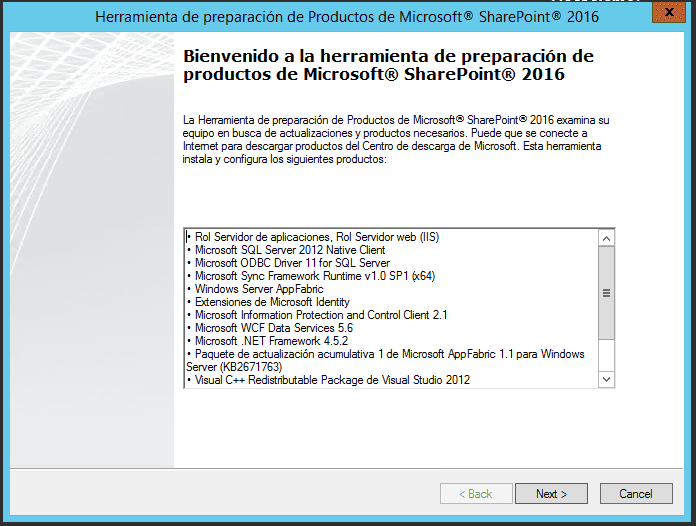Viewport: 696px width, 526px height.
Task: Click Microsoft ODBC Driver 11 for SQL Server
Action: [292, 263]
